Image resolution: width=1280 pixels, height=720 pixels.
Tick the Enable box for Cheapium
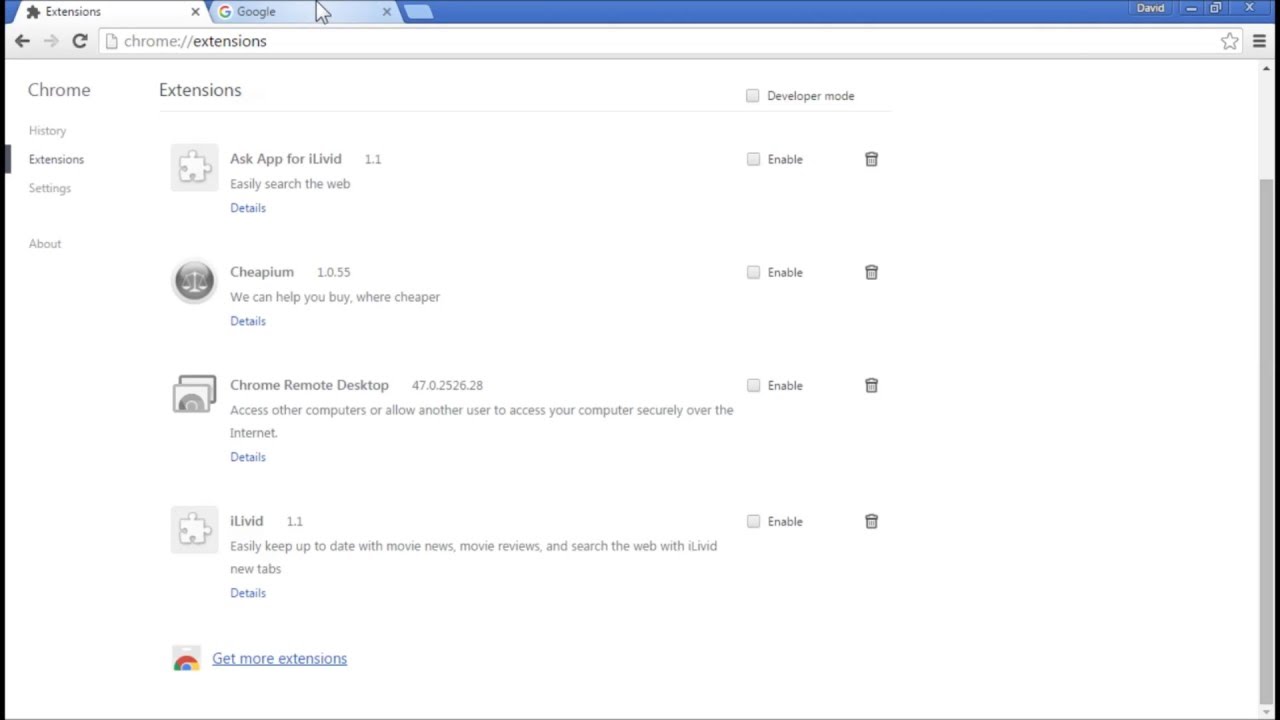753,272
